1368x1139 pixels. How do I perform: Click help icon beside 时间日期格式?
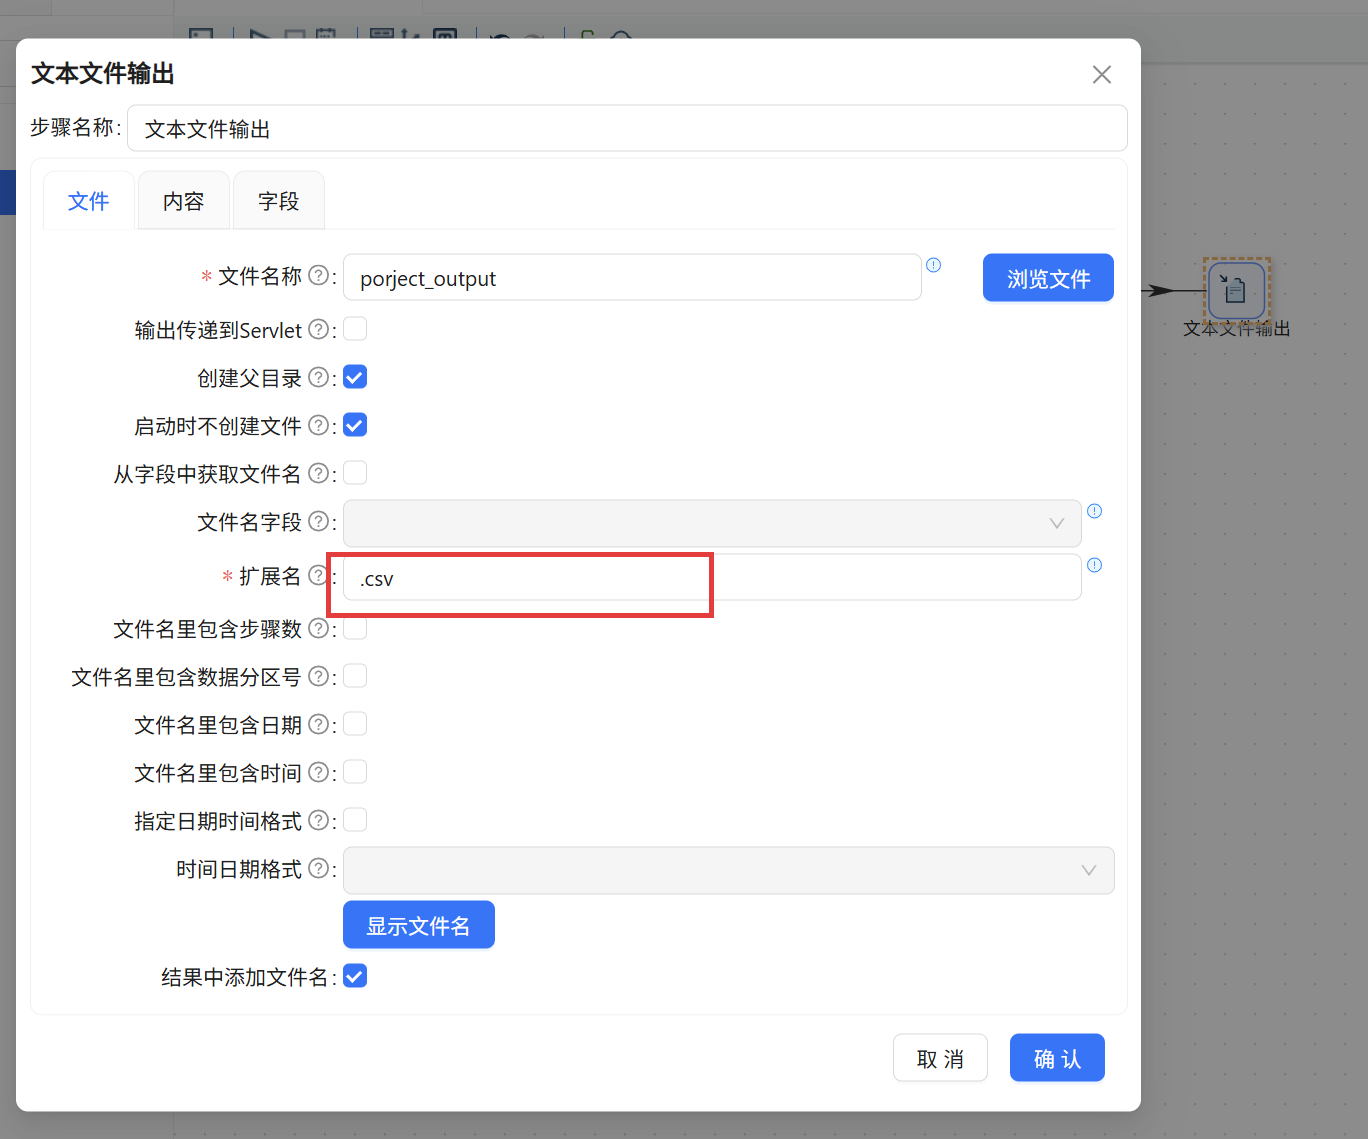pos(318,868)
